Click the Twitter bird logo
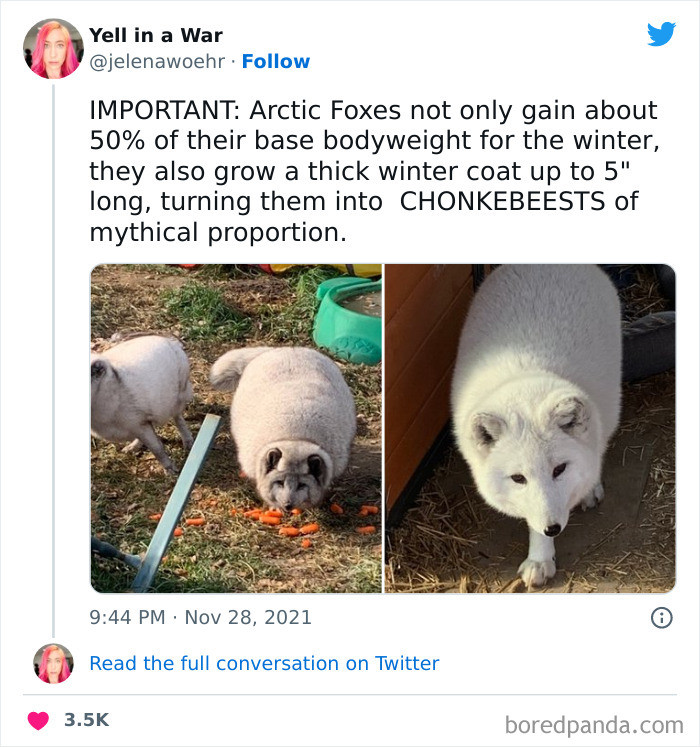This screenshot has width=700, height=747. click(x=661, y=35)
